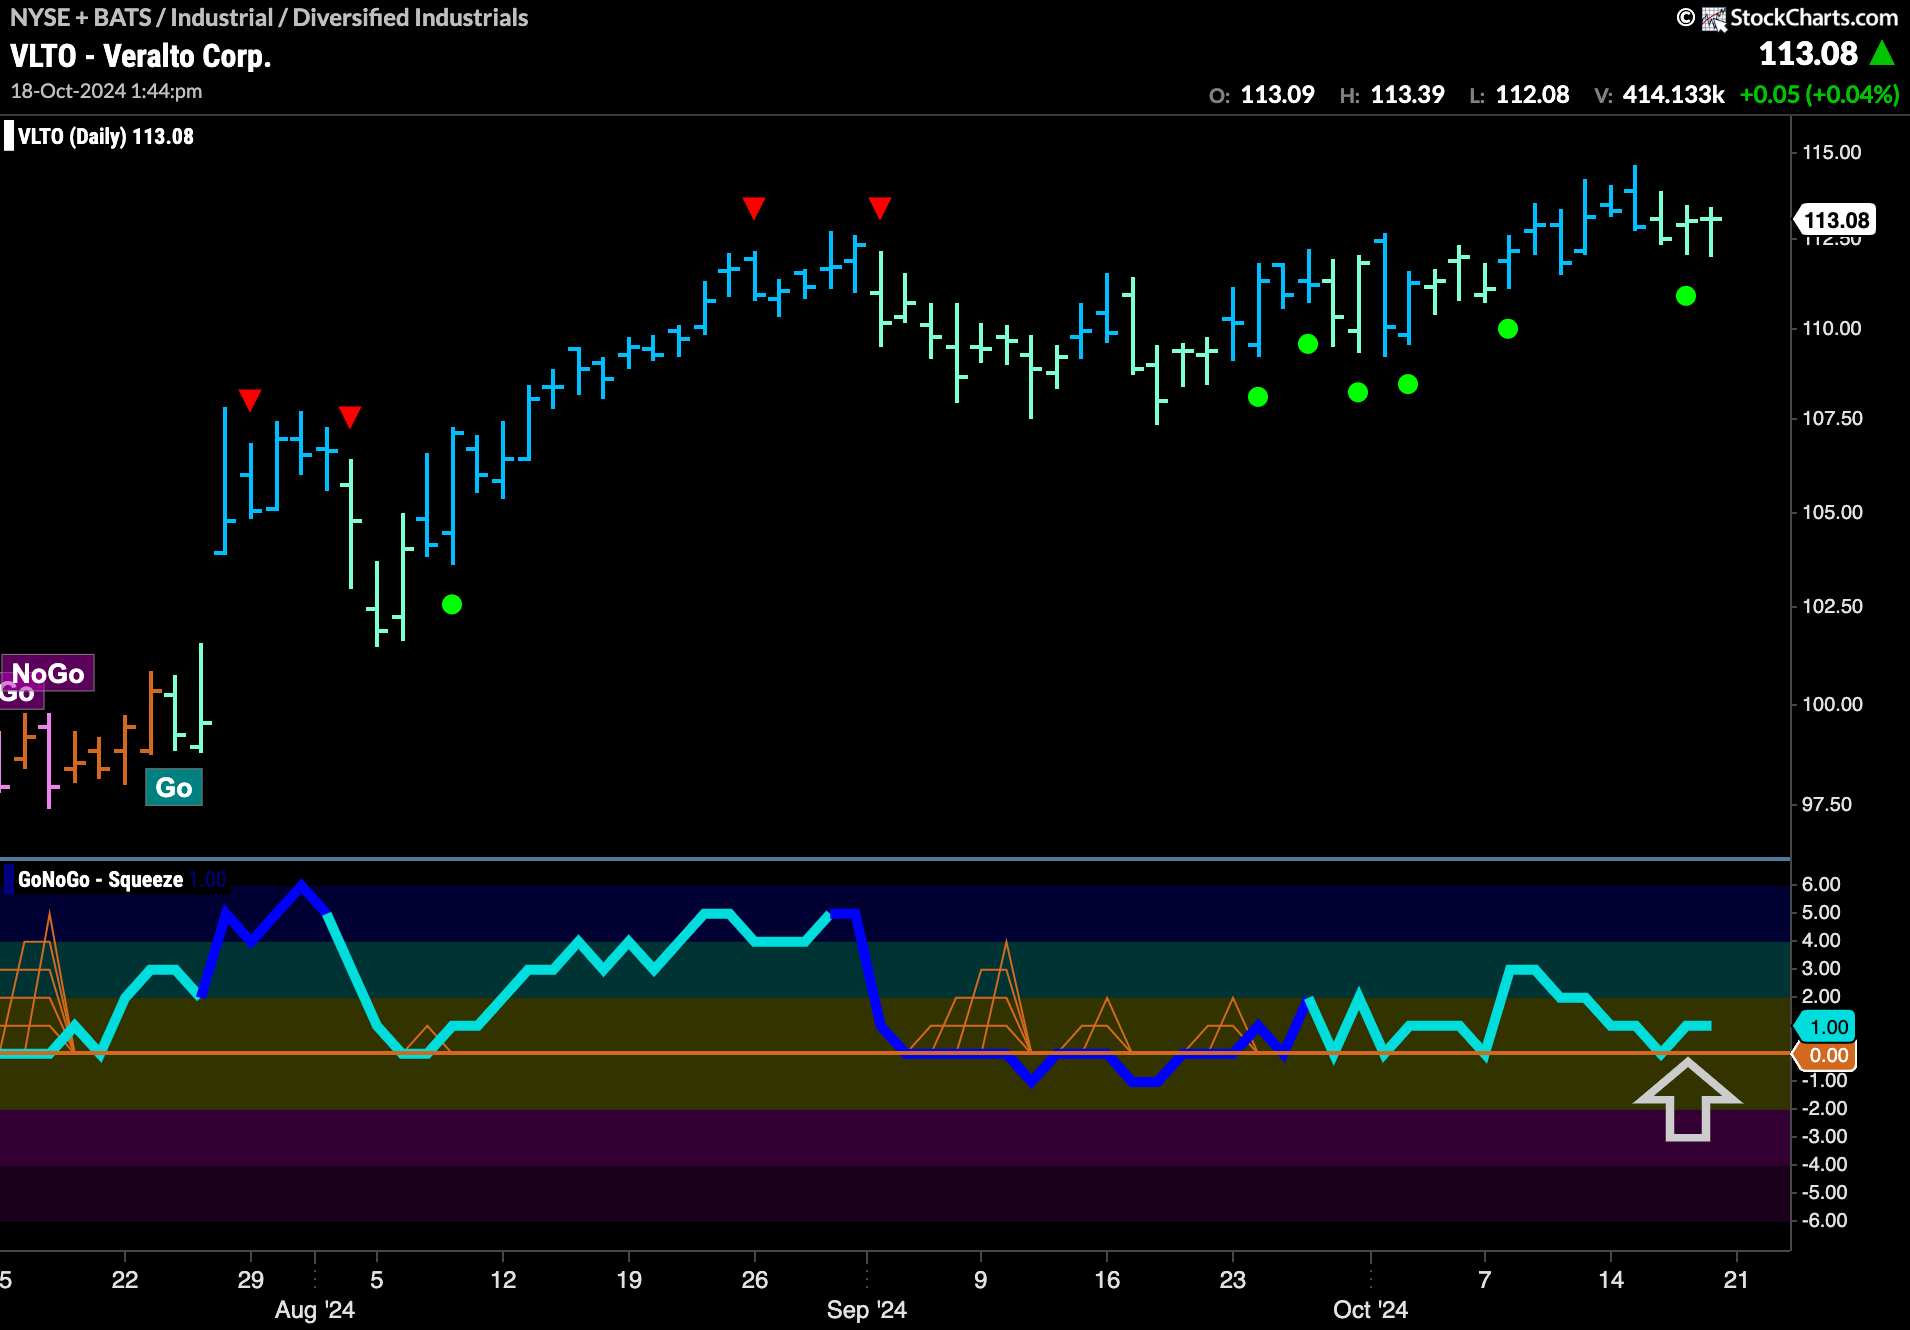Click the date label 19 on time axis
1910x1330 pixels.
629,1280
